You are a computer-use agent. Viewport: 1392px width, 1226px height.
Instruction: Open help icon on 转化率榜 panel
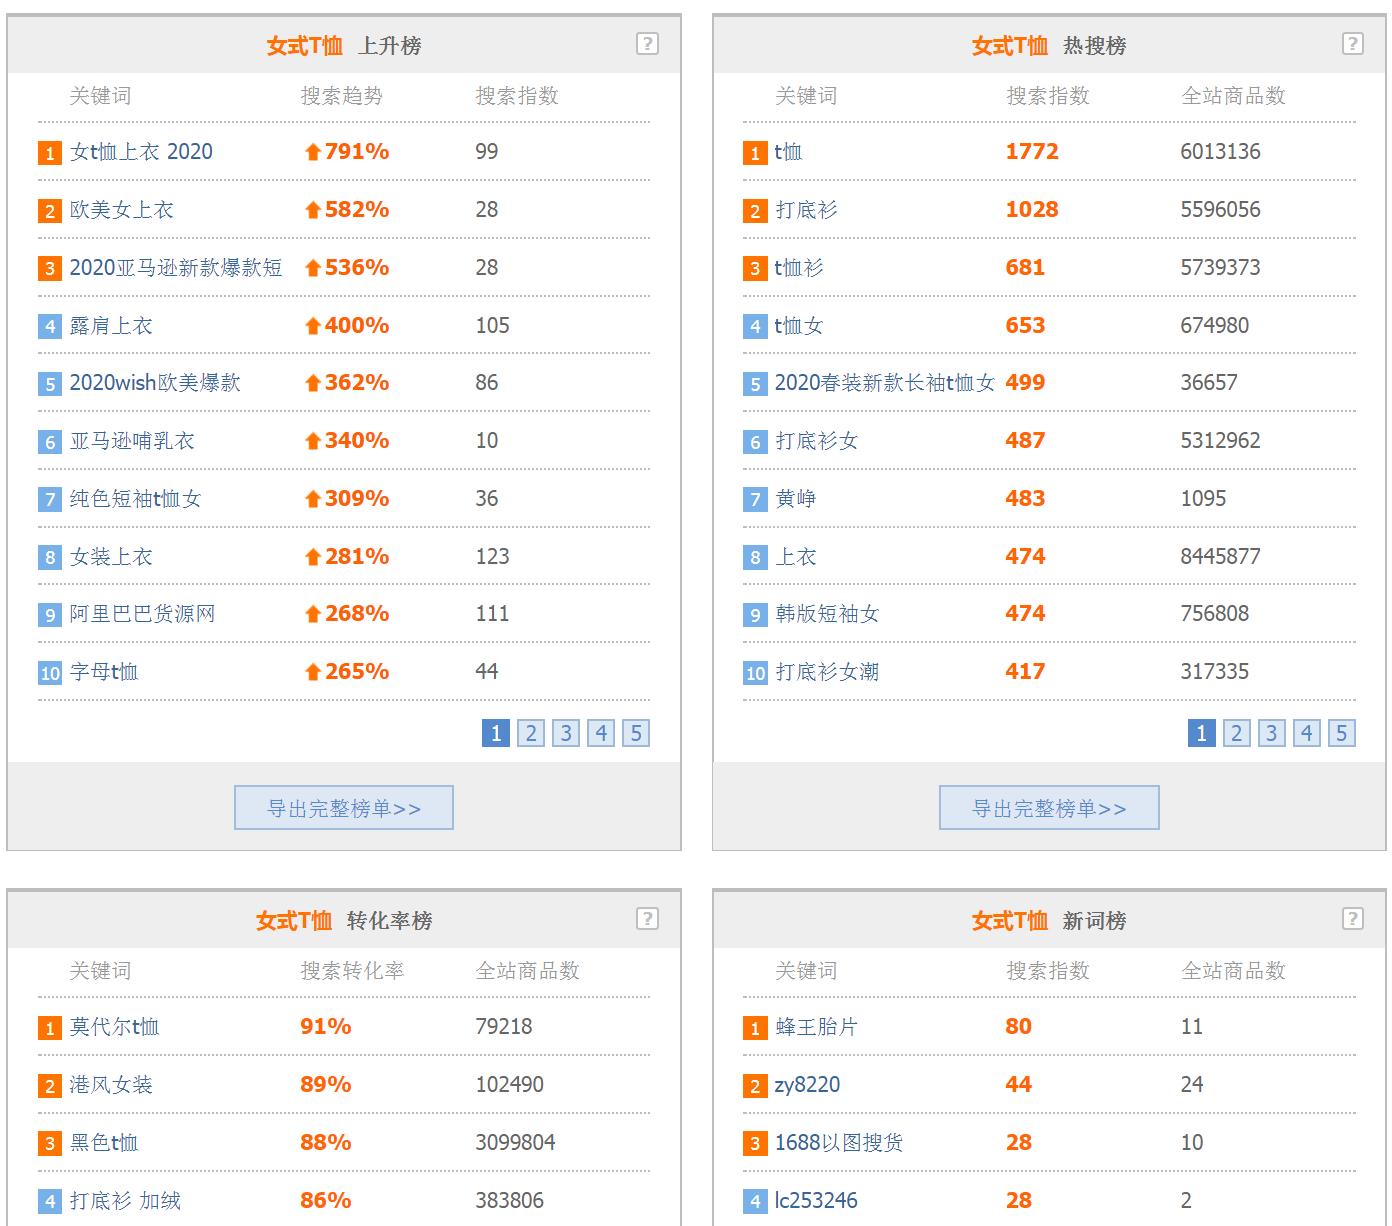click(x=647, y=919)
